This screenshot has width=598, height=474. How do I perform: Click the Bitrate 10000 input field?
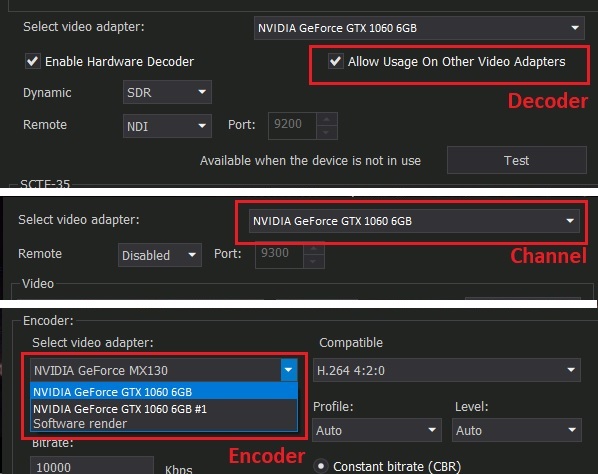[92, 466]
